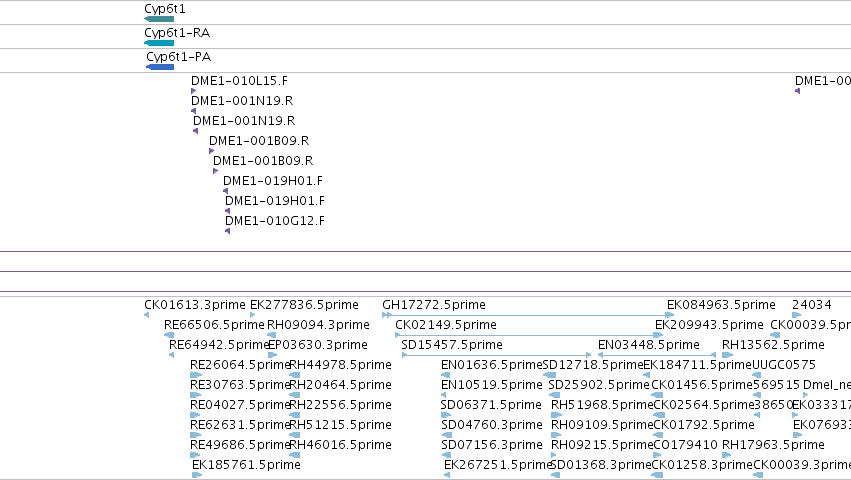Click the SD06371.5prime EST marker
851x480 pixels.
pos(446,415)
